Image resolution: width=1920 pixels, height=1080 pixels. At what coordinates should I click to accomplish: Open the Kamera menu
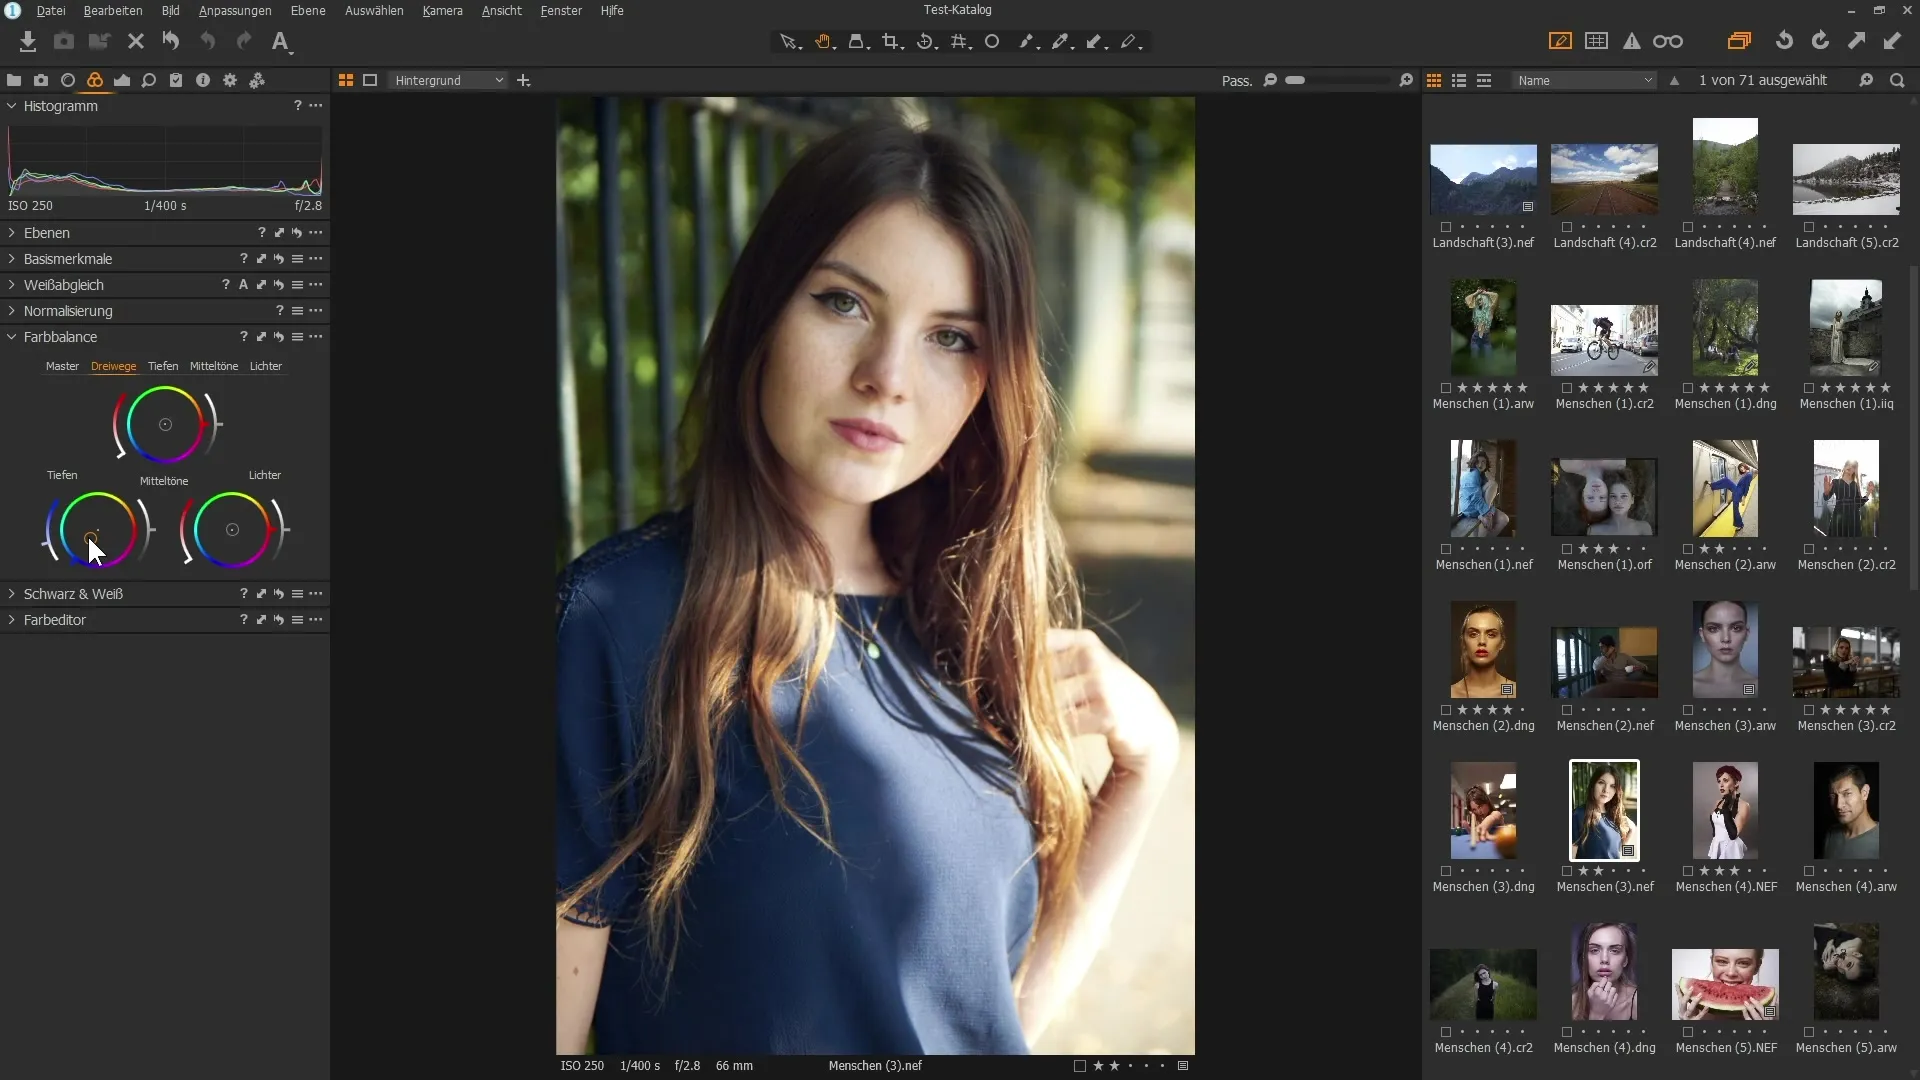click(442, 10)
